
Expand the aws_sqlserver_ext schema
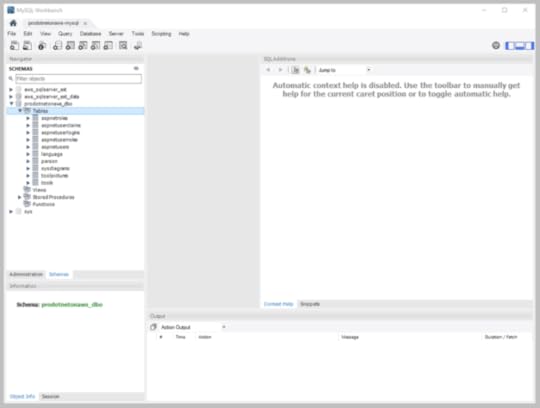click(11, 90)
